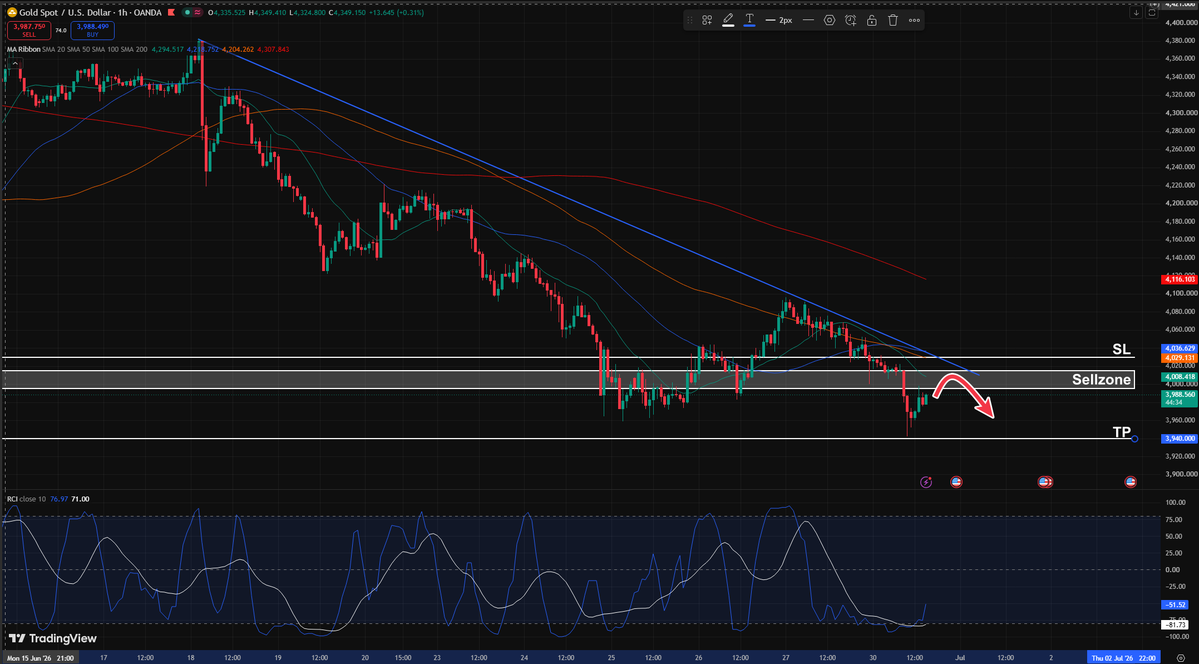
Task: Click the blue BUY 3,988.49 button
Action: (92, 30)
